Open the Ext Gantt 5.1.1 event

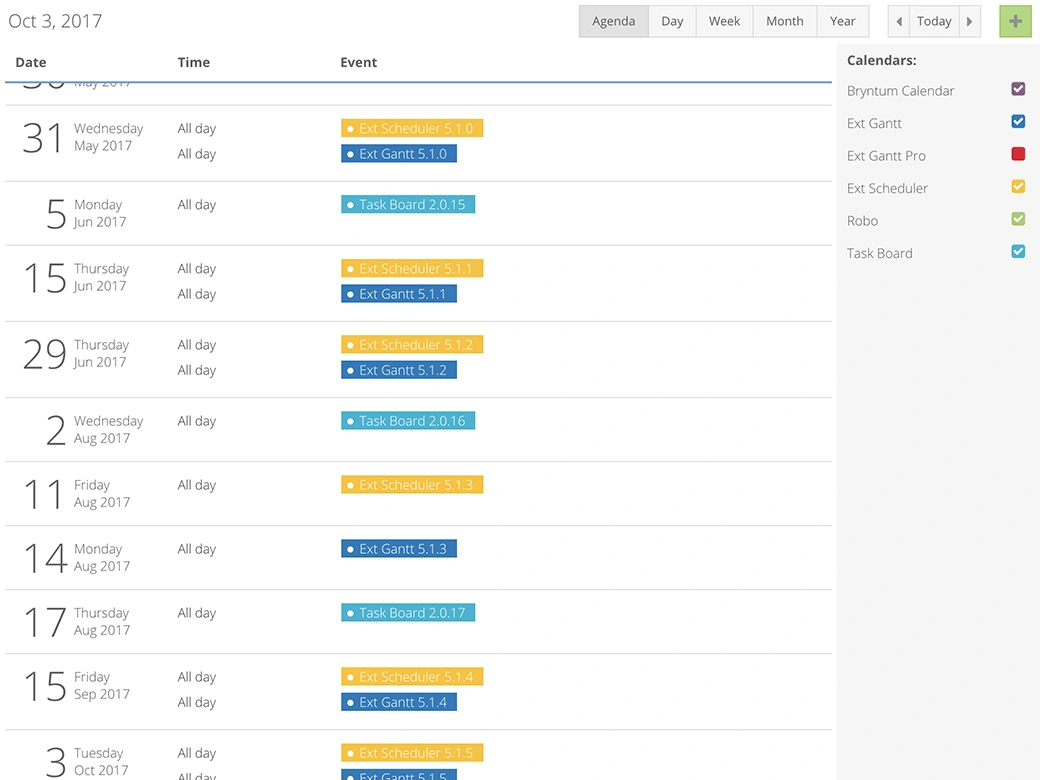[x=399, y=294]
